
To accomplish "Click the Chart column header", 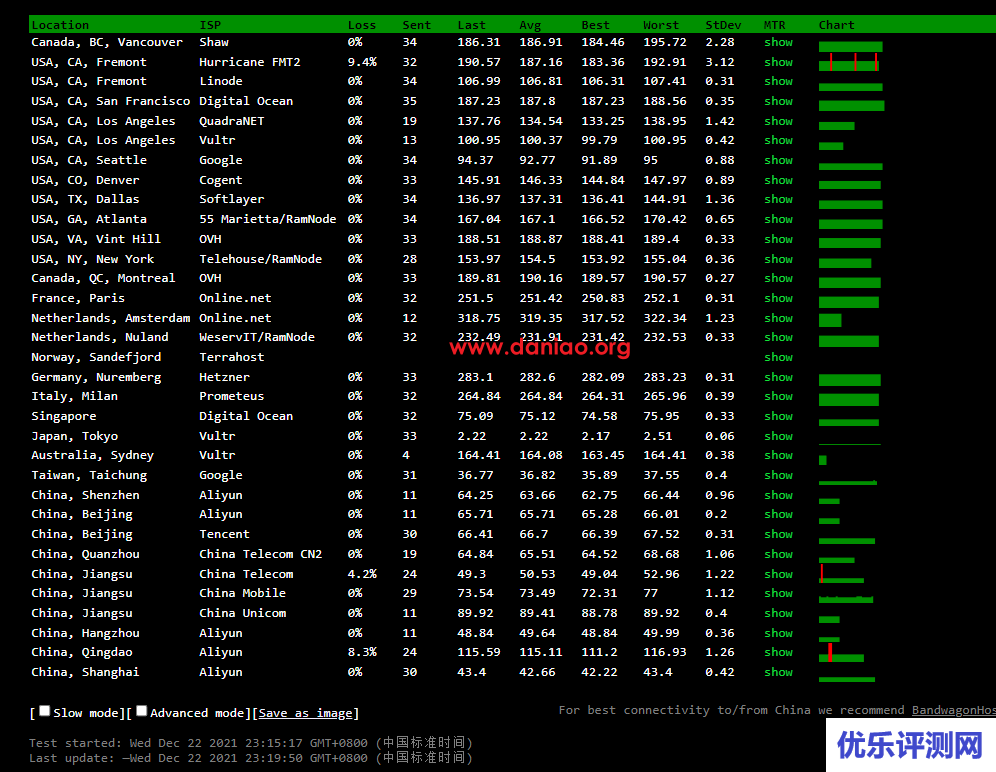I will click(x=837, y=25).
